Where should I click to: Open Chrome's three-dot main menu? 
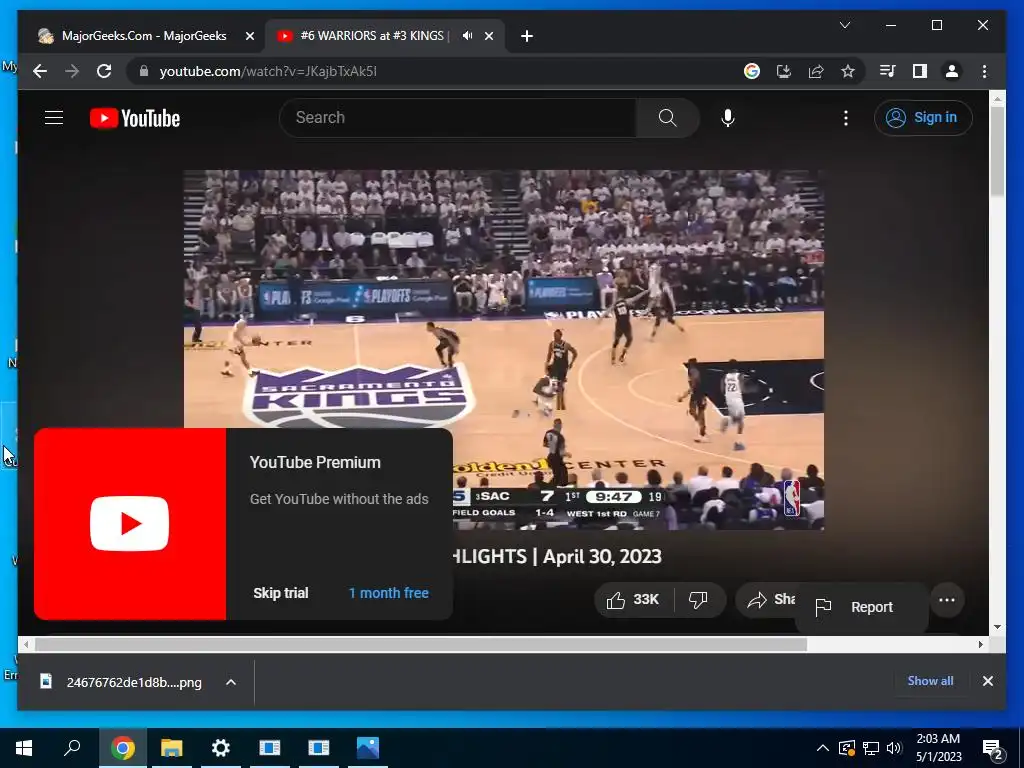click(984, 71)
